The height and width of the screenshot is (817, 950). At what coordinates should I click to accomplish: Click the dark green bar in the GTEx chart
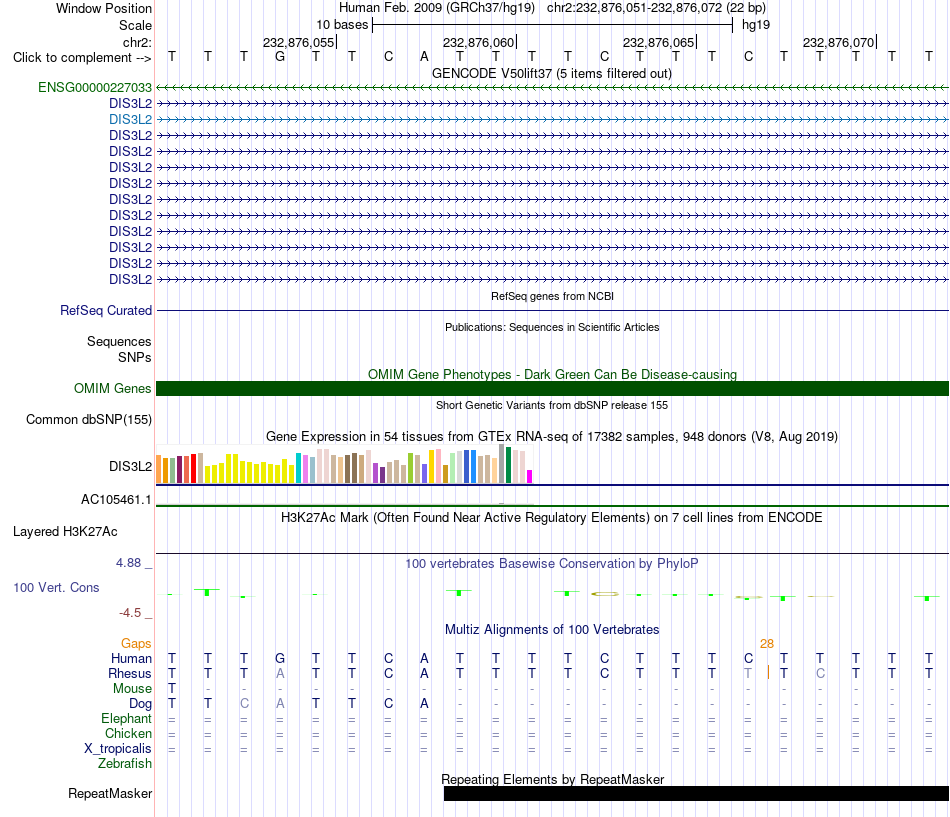point(508,465)
